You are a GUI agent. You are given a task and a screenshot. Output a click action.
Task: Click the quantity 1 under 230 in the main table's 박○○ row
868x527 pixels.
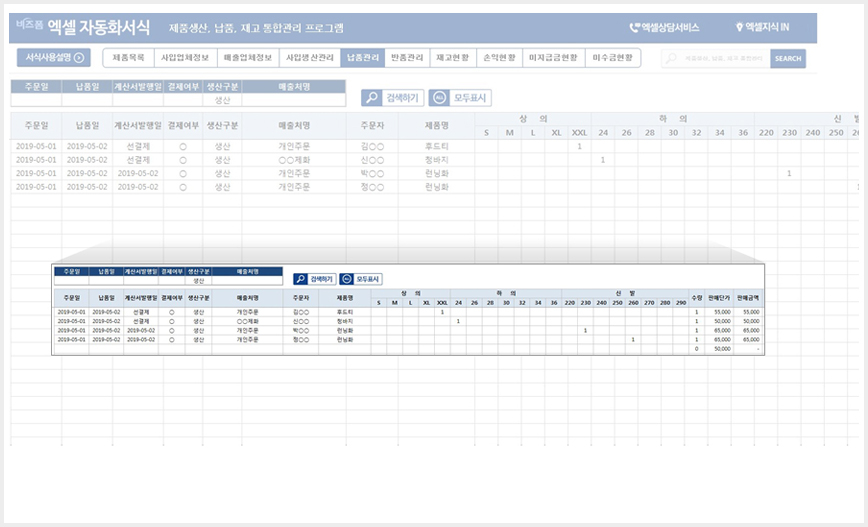click(x=789, y=173)
